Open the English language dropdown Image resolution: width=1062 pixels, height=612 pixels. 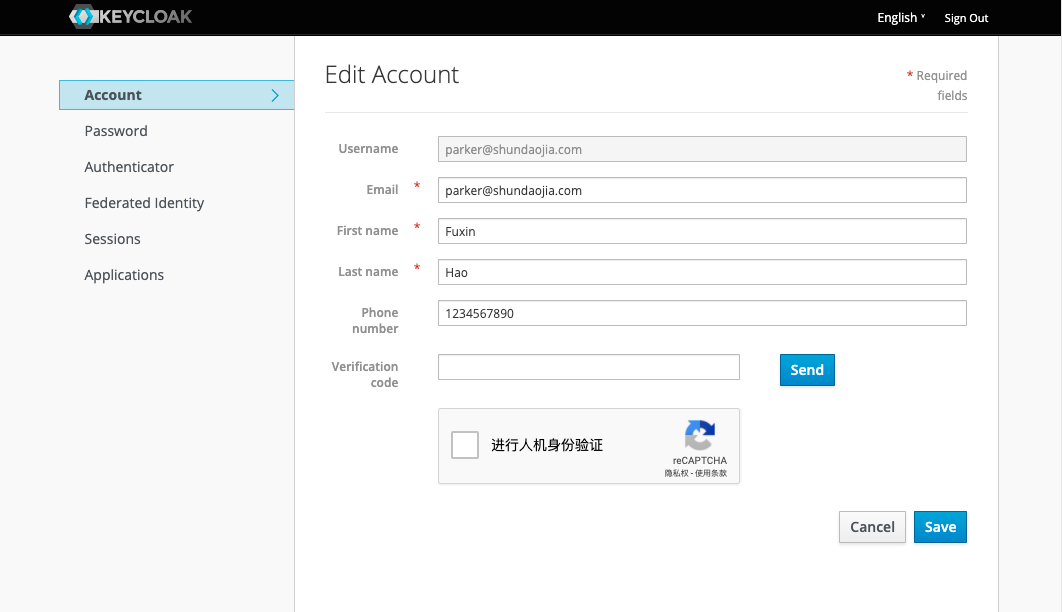point(901,18)
